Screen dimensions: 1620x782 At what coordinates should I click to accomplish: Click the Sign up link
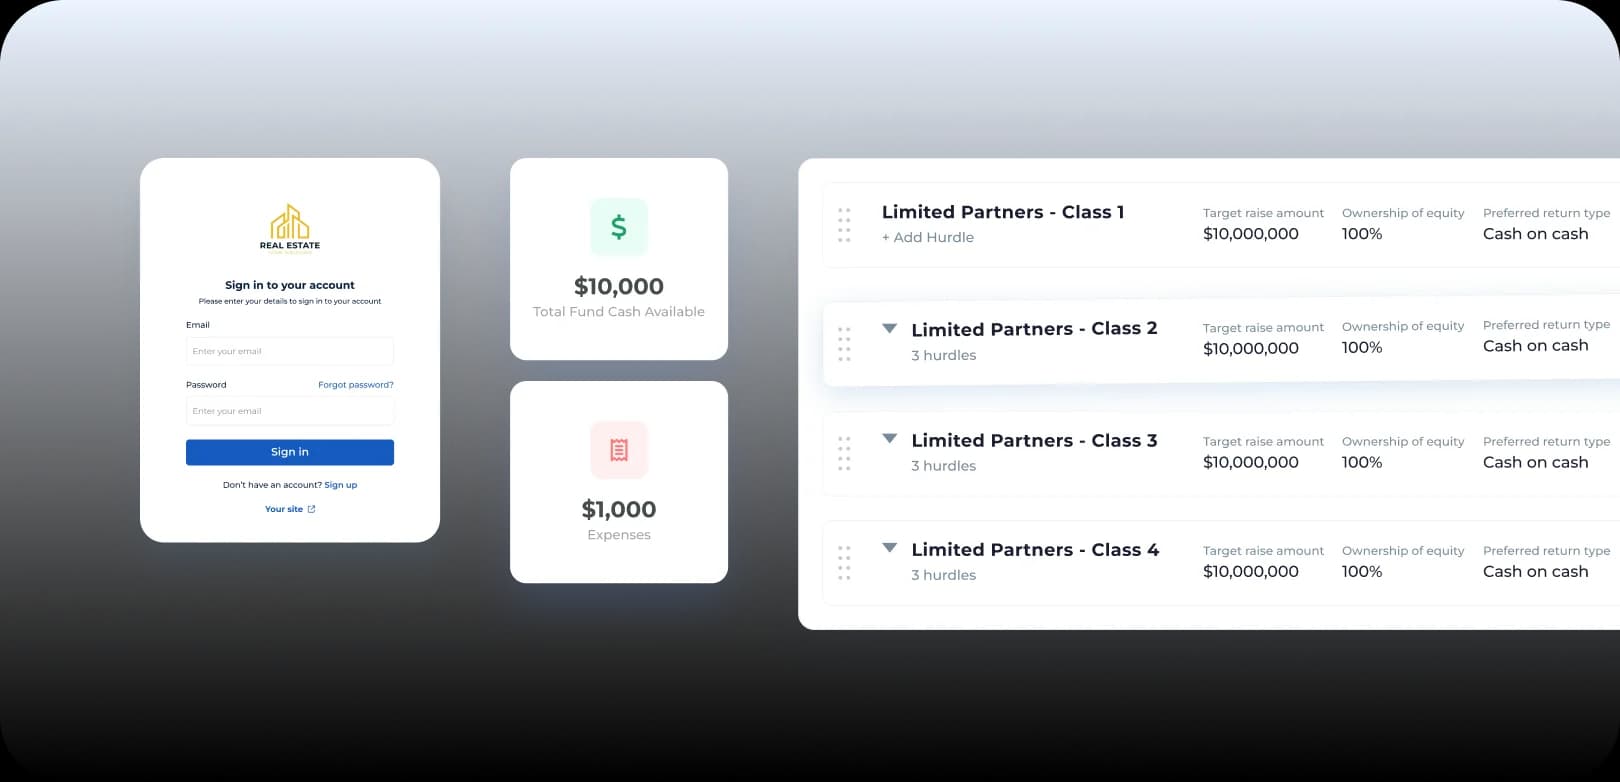pyautogui.click(x=341, y=484)
